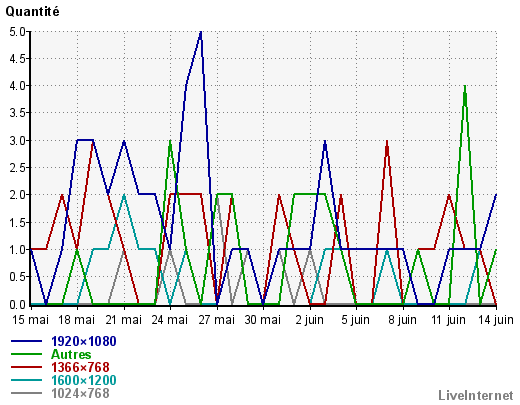Click the 1920×1080 legend label
The width and height of the screenshot is (520, 405).
[84, 341]
